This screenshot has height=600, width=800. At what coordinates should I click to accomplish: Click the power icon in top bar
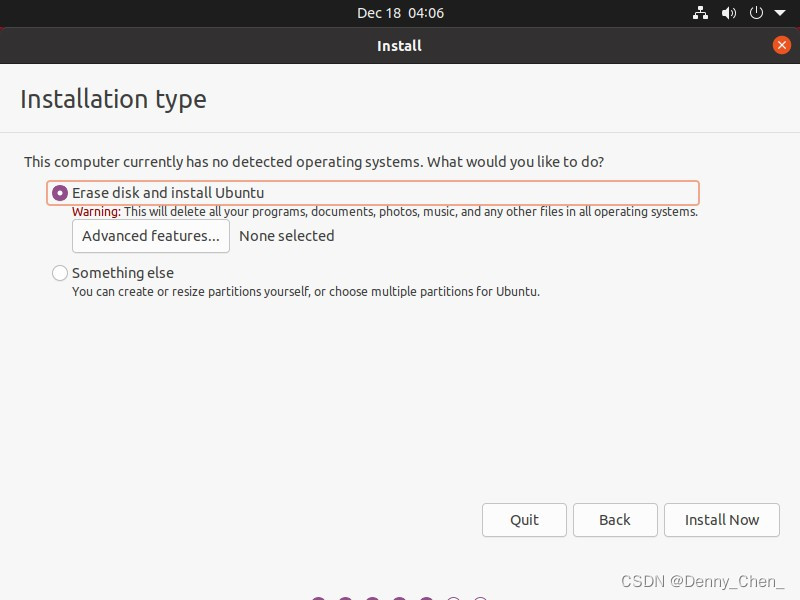click(756, 13)
